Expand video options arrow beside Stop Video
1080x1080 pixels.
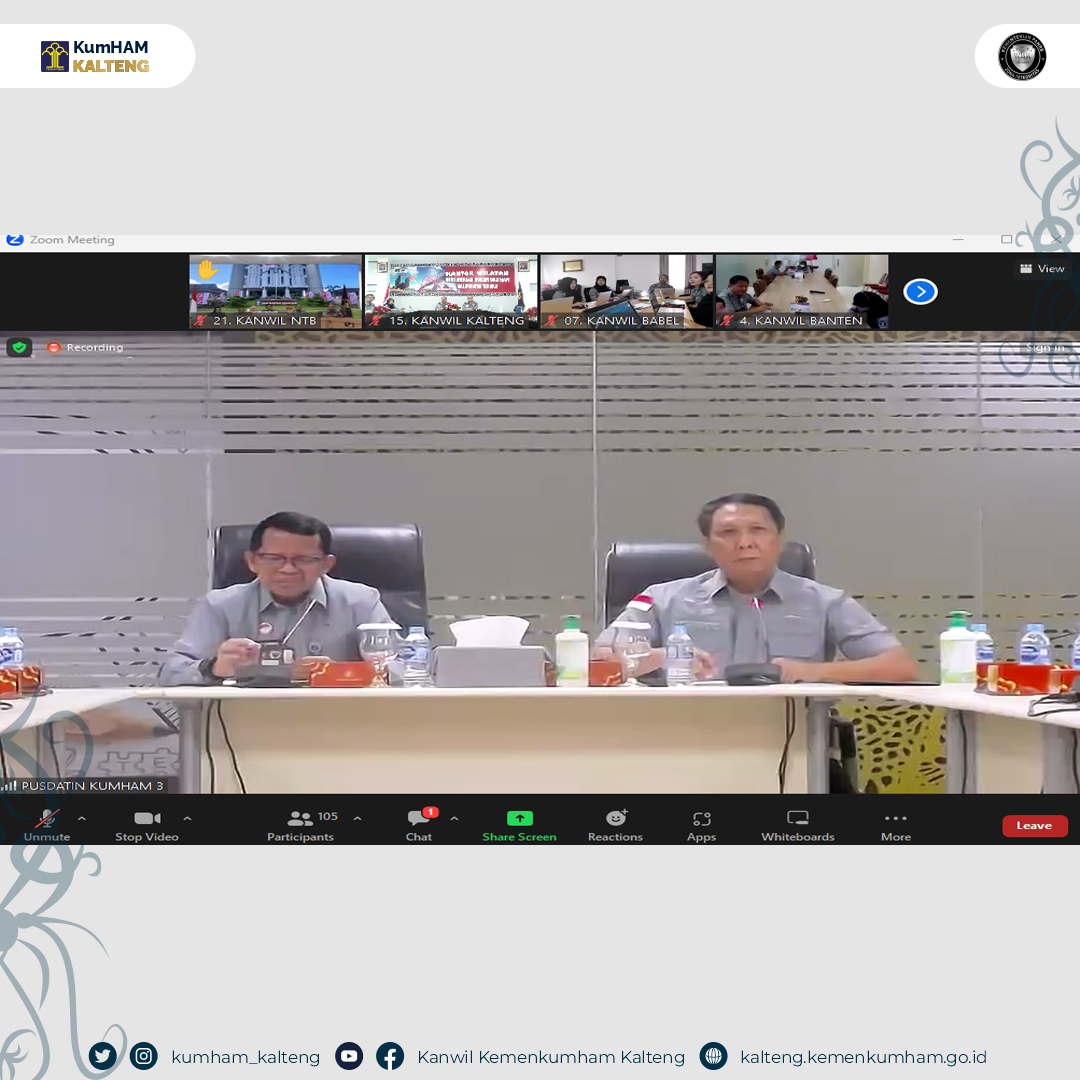[187, 818]
